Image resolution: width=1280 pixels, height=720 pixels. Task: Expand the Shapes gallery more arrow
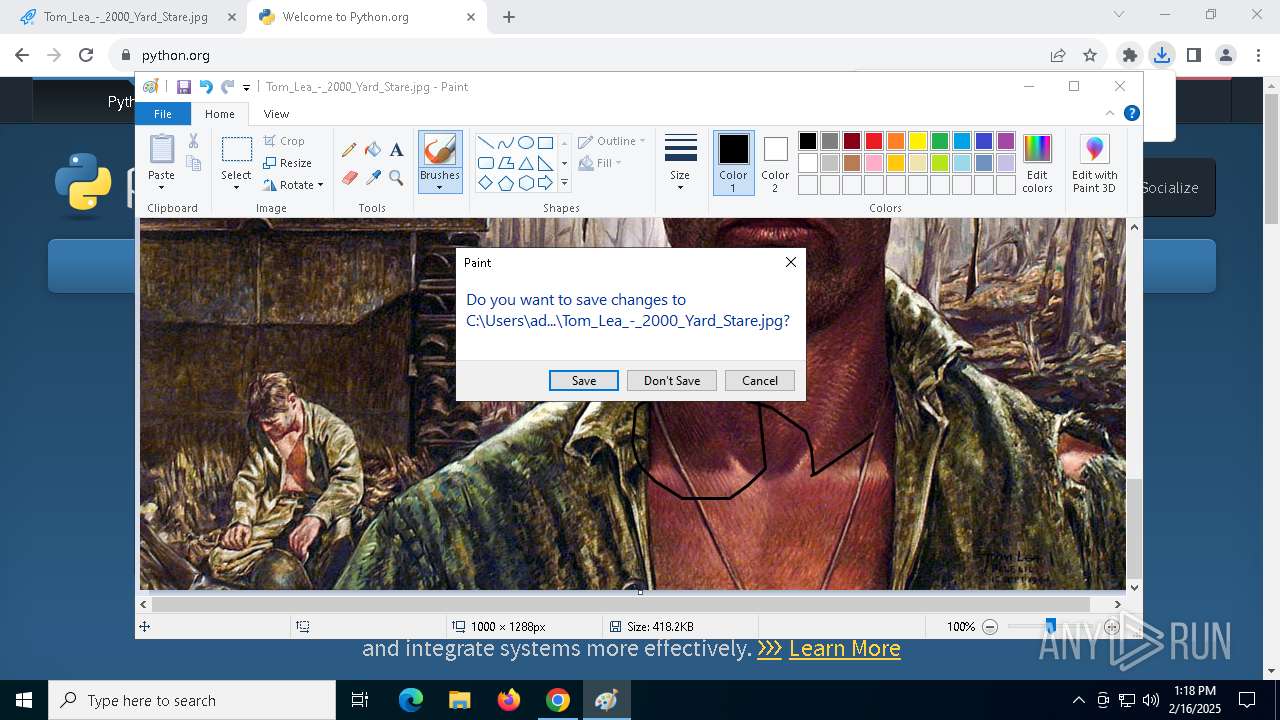click(564, 183)
